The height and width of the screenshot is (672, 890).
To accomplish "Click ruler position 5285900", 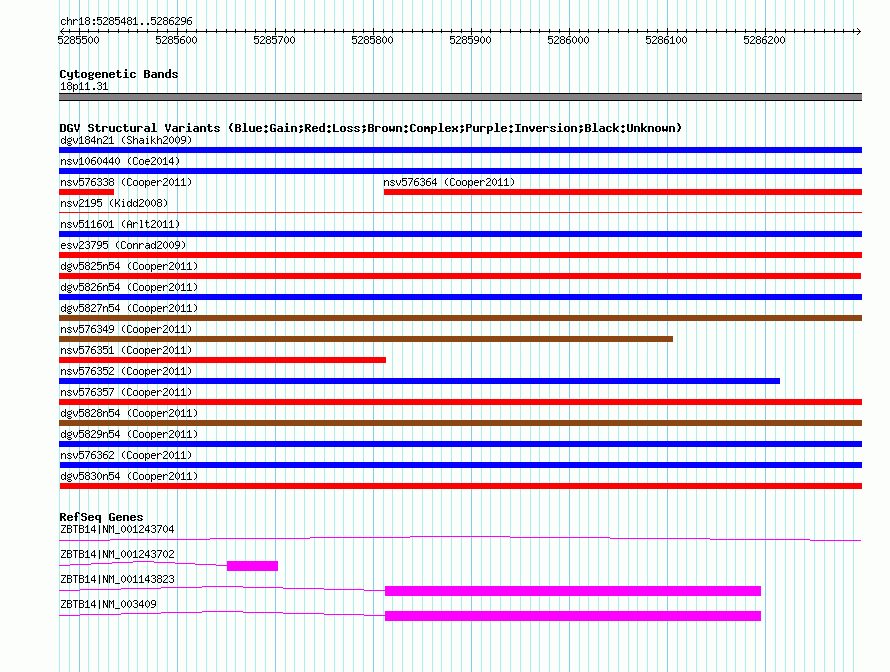I will pos(471,40).
